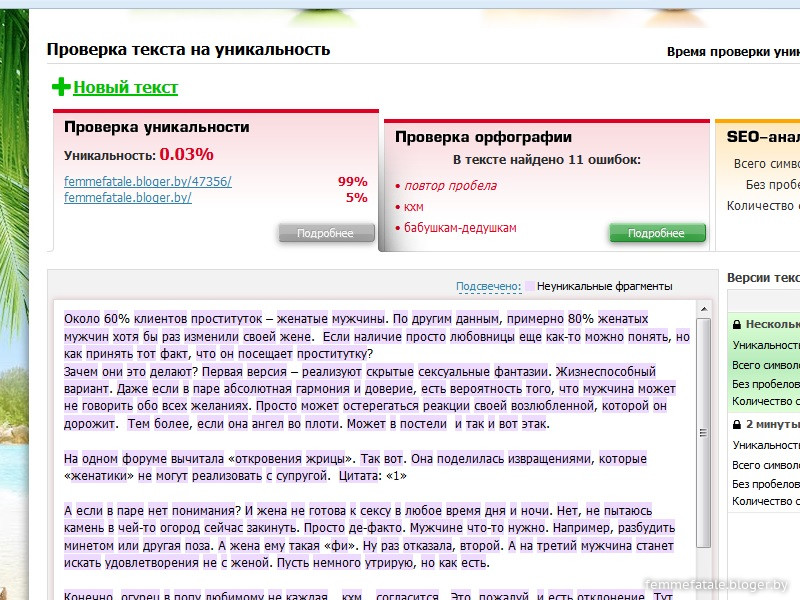Click green "Подробнее" button in spelling panel
Image resolution: width=800 pixels, height=600 pixels.
click(657, 233)
